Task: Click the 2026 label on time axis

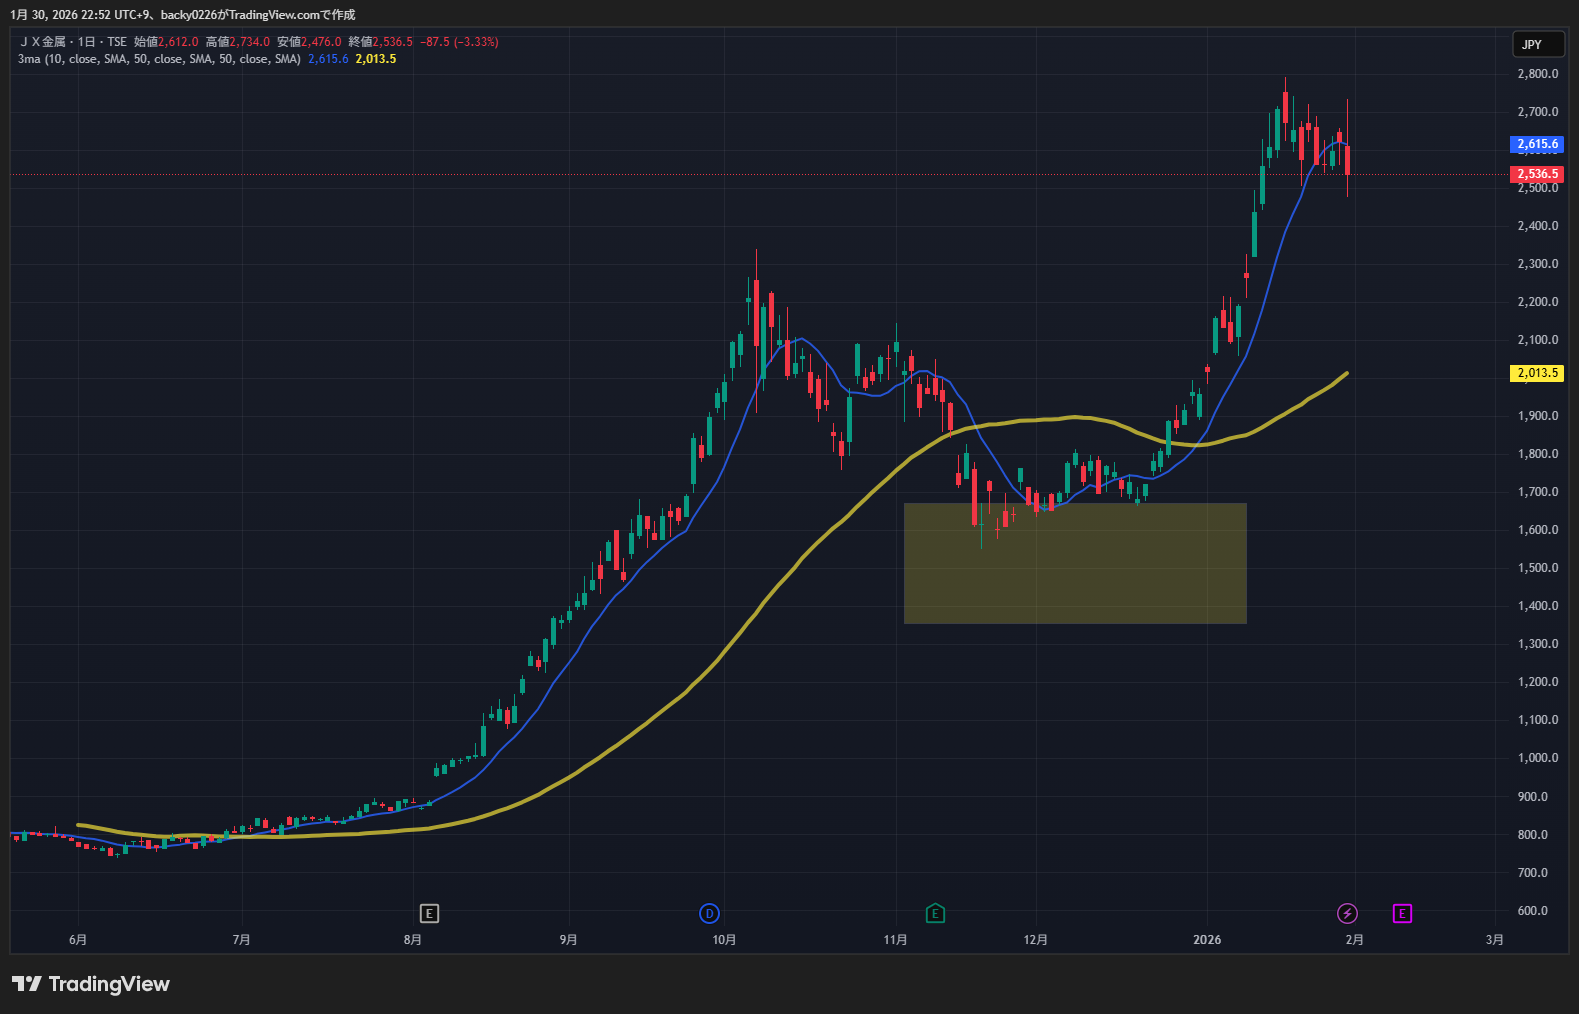Action: click(1207, 940)
